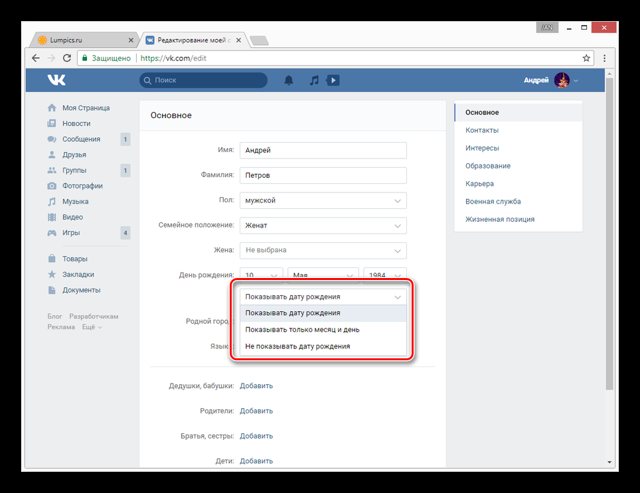
Task: Open a new browser tab
Action: [259, 40]
